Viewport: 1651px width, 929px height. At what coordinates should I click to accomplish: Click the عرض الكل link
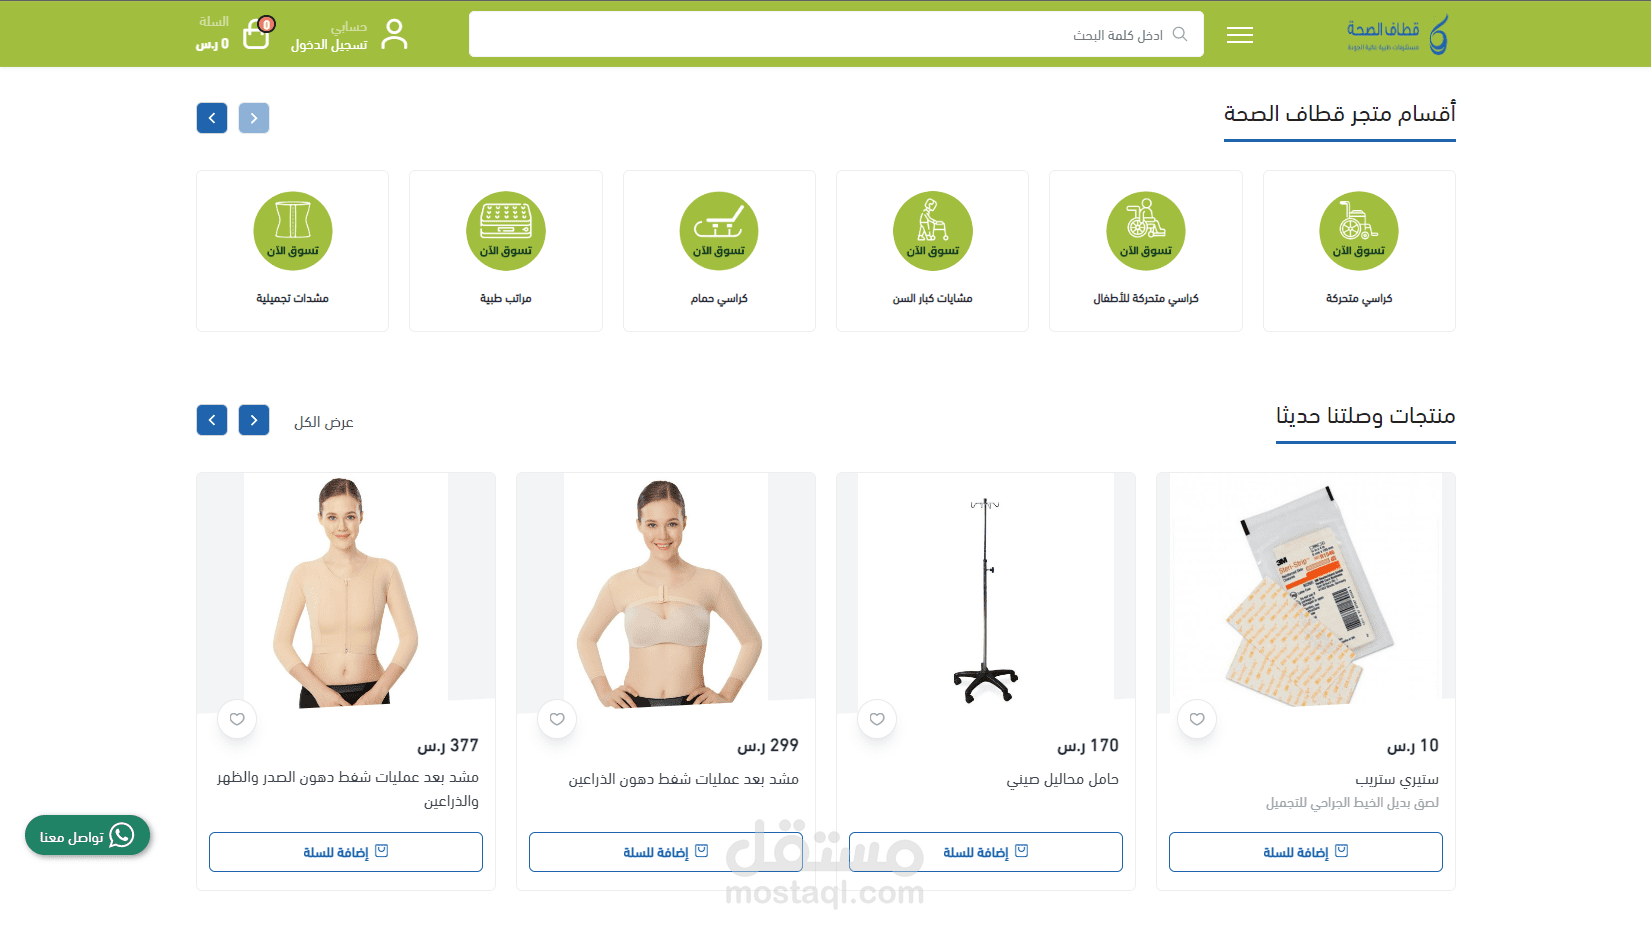click(323, 422)
